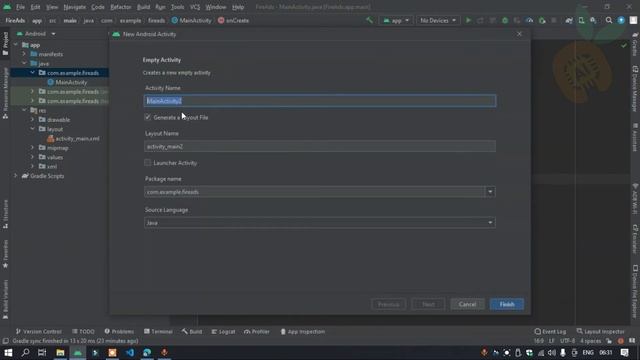Expand the values folder
640x360 pixels.
(32, 157)
